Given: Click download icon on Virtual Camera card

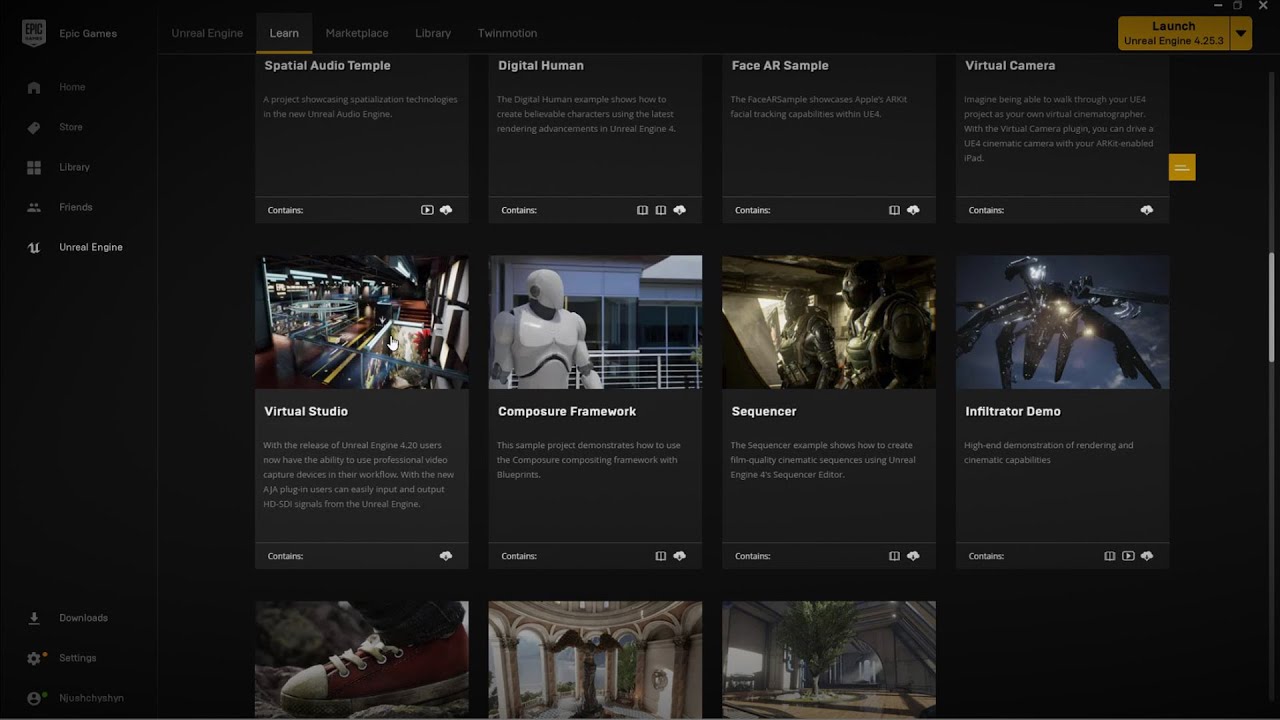Looking at the screenshot, I should tap(1147, 210).
